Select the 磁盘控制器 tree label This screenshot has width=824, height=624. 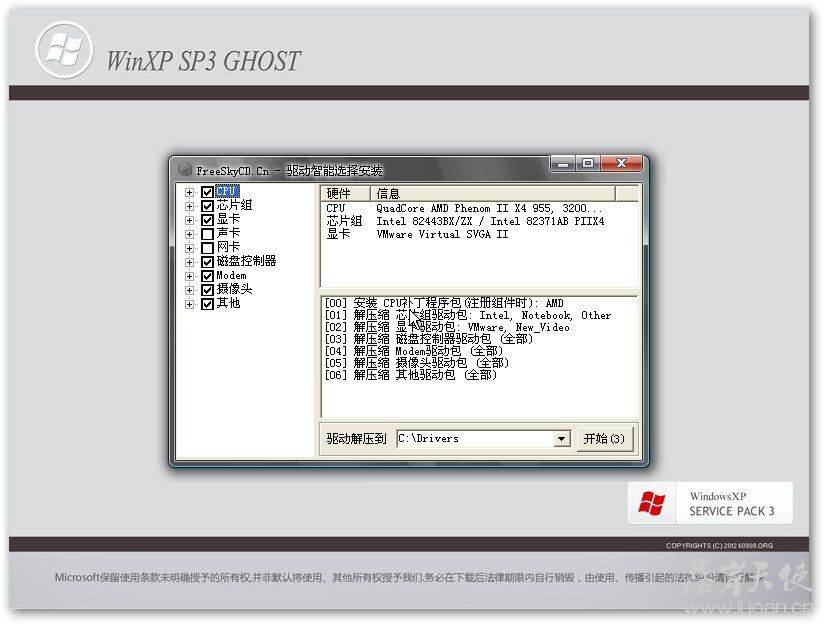pyautogui.click(x=246, y=261)
